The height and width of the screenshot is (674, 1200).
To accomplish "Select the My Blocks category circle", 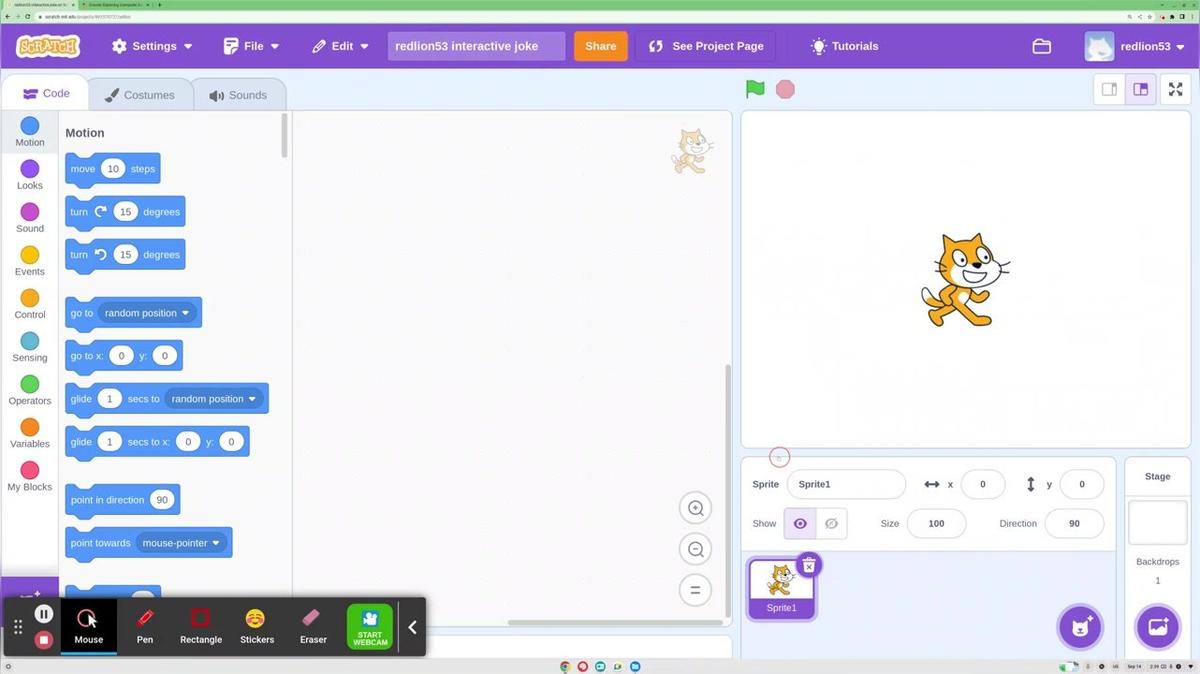I will 30,469.
